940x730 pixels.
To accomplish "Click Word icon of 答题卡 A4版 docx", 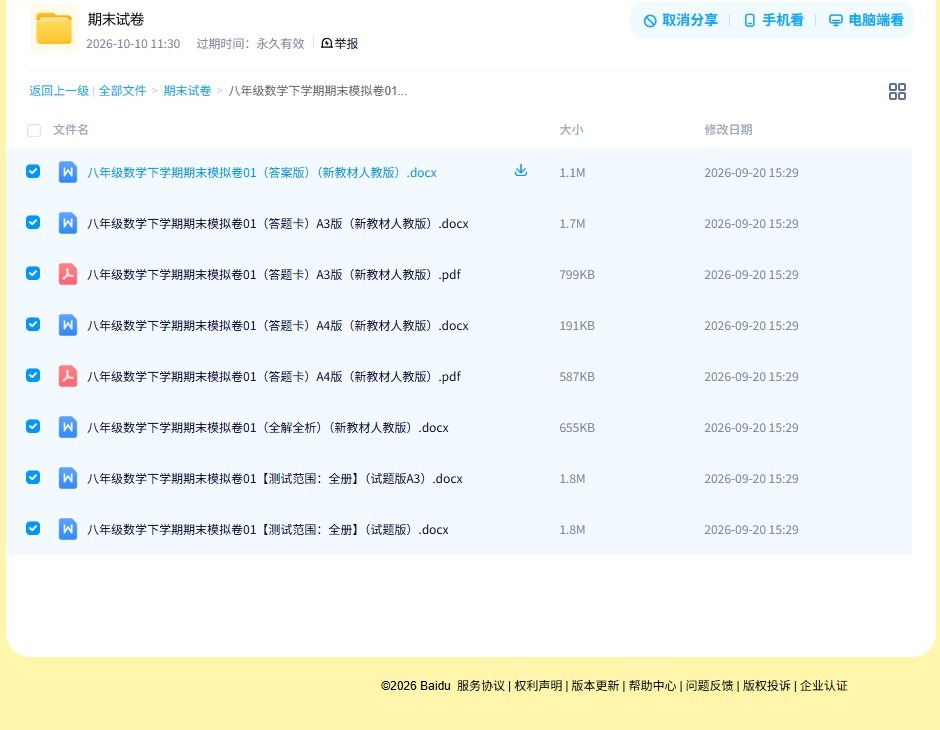I will click(68, 325).
